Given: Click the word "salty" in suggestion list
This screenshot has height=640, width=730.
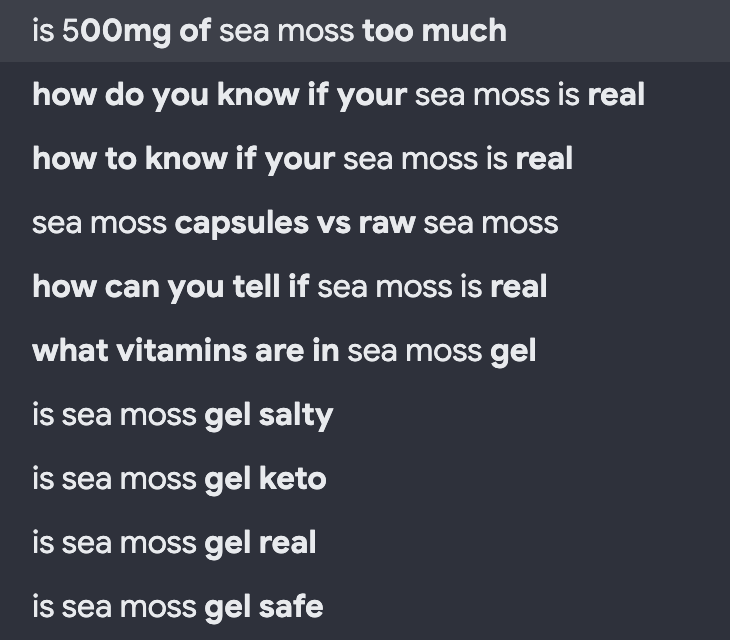Looking at the screenshot, I should [296, 416].
